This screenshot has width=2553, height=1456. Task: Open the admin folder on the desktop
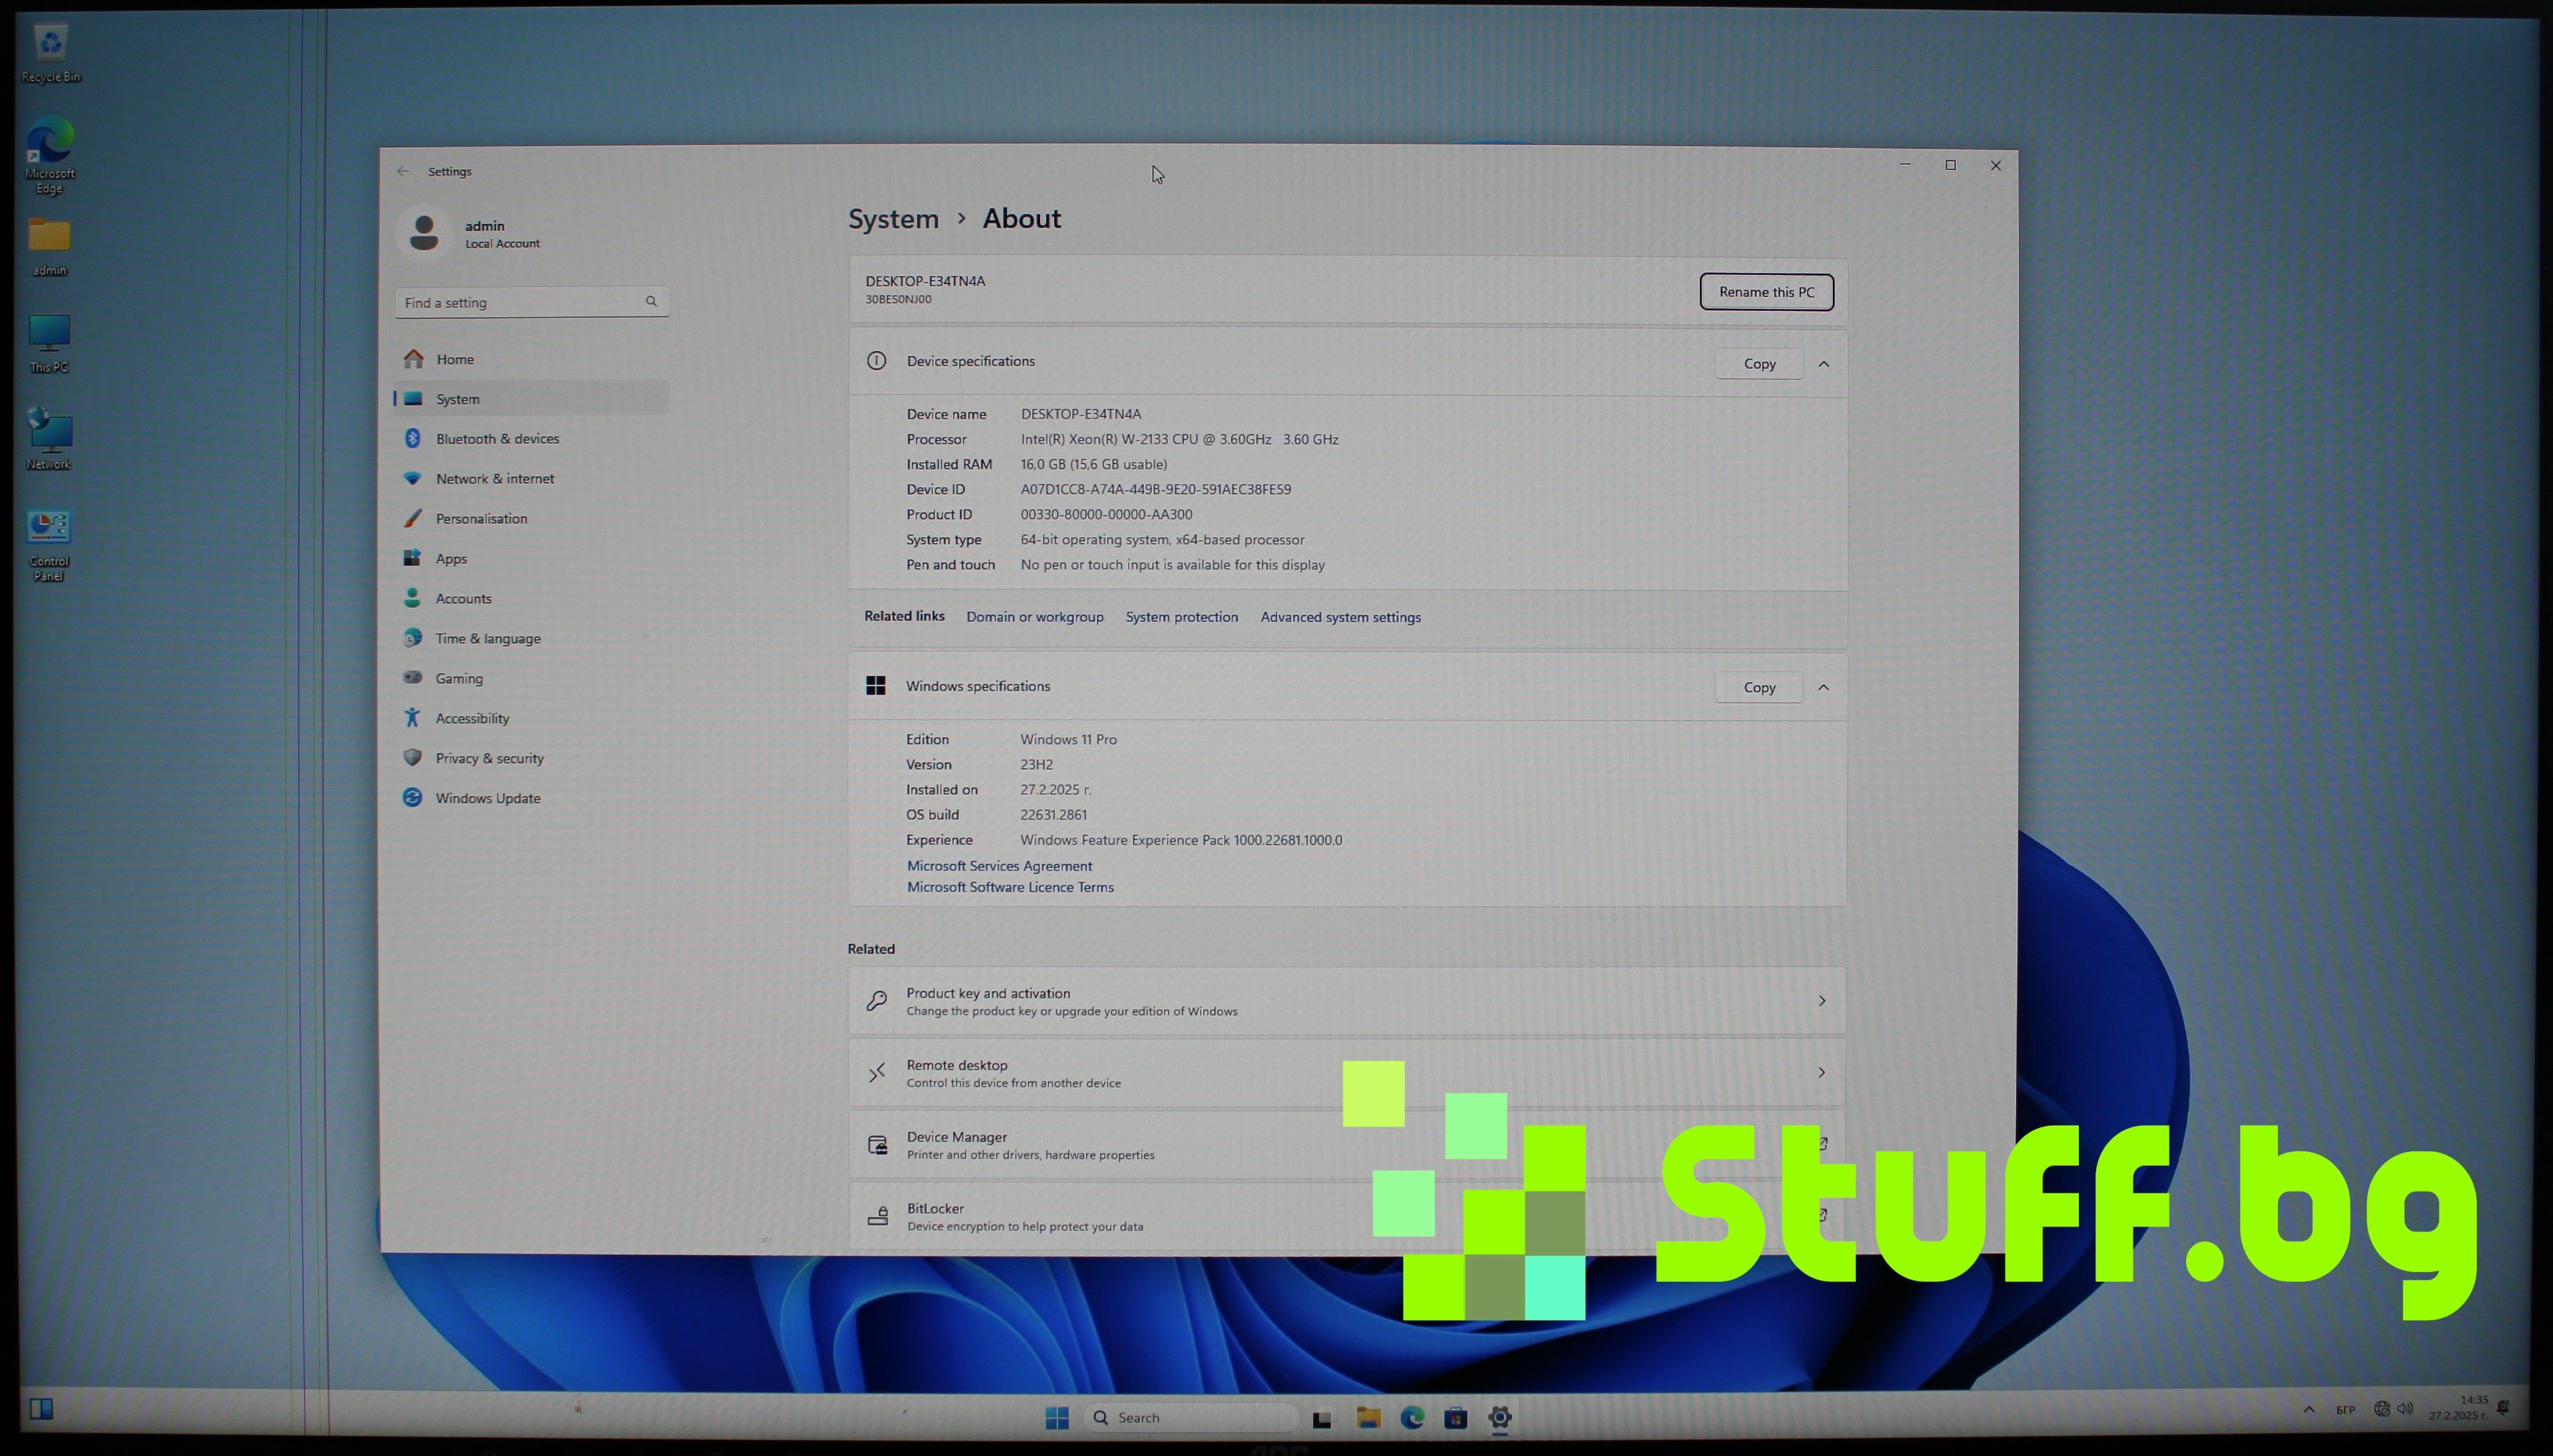(x=50, y=247)
